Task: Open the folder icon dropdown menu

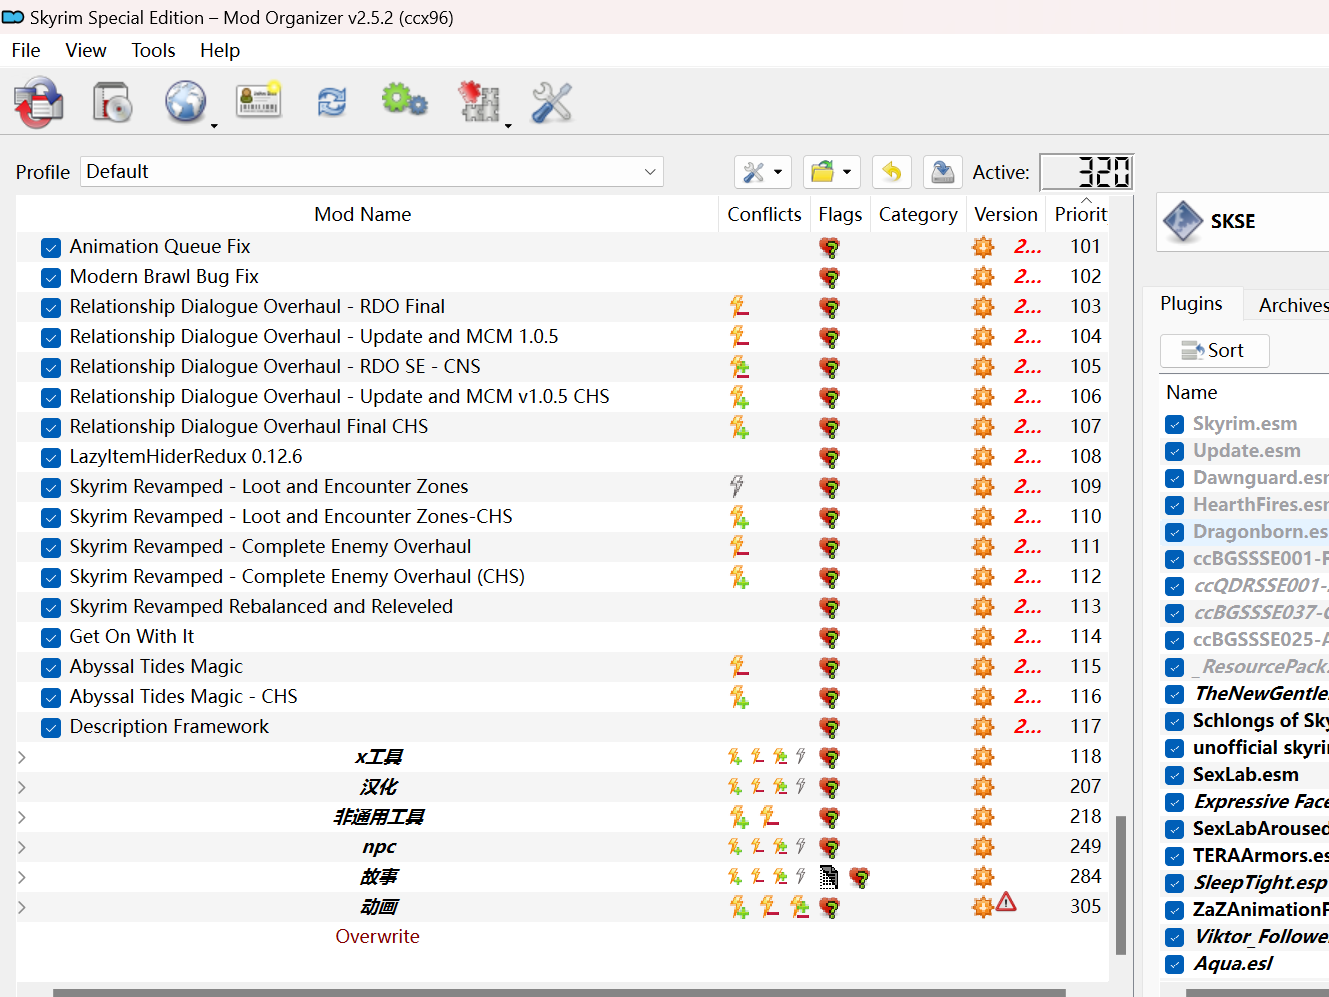Action: [831, 172]
